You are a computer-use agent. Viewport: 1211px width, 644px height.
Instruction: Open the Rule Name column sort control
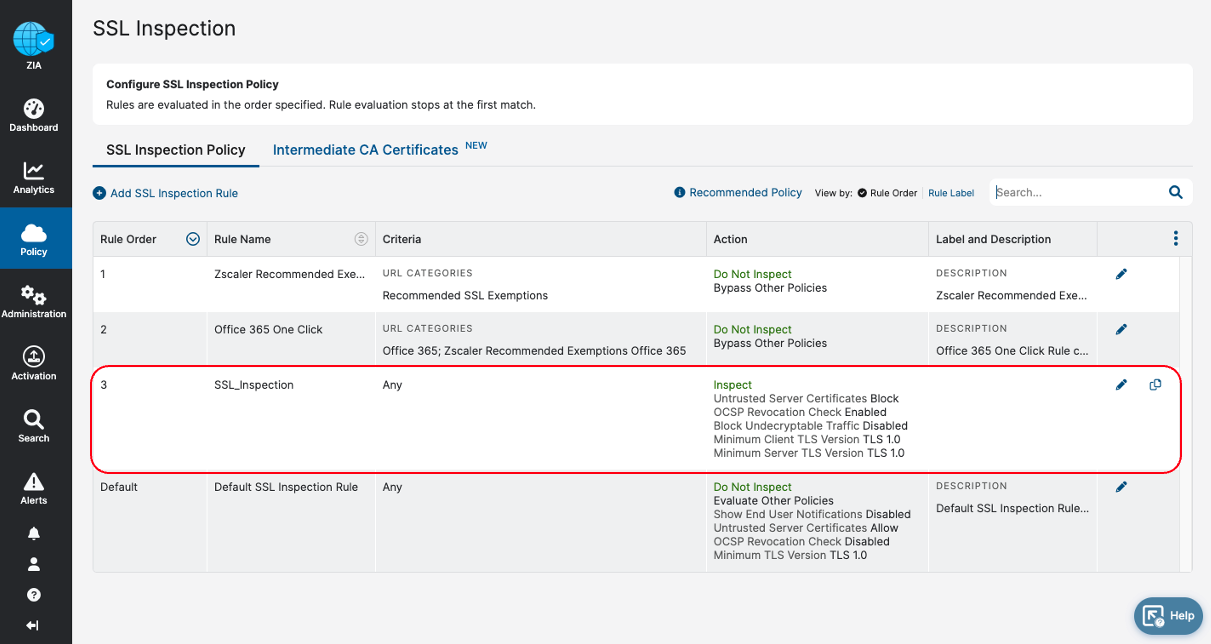click(x=360, y=239)
